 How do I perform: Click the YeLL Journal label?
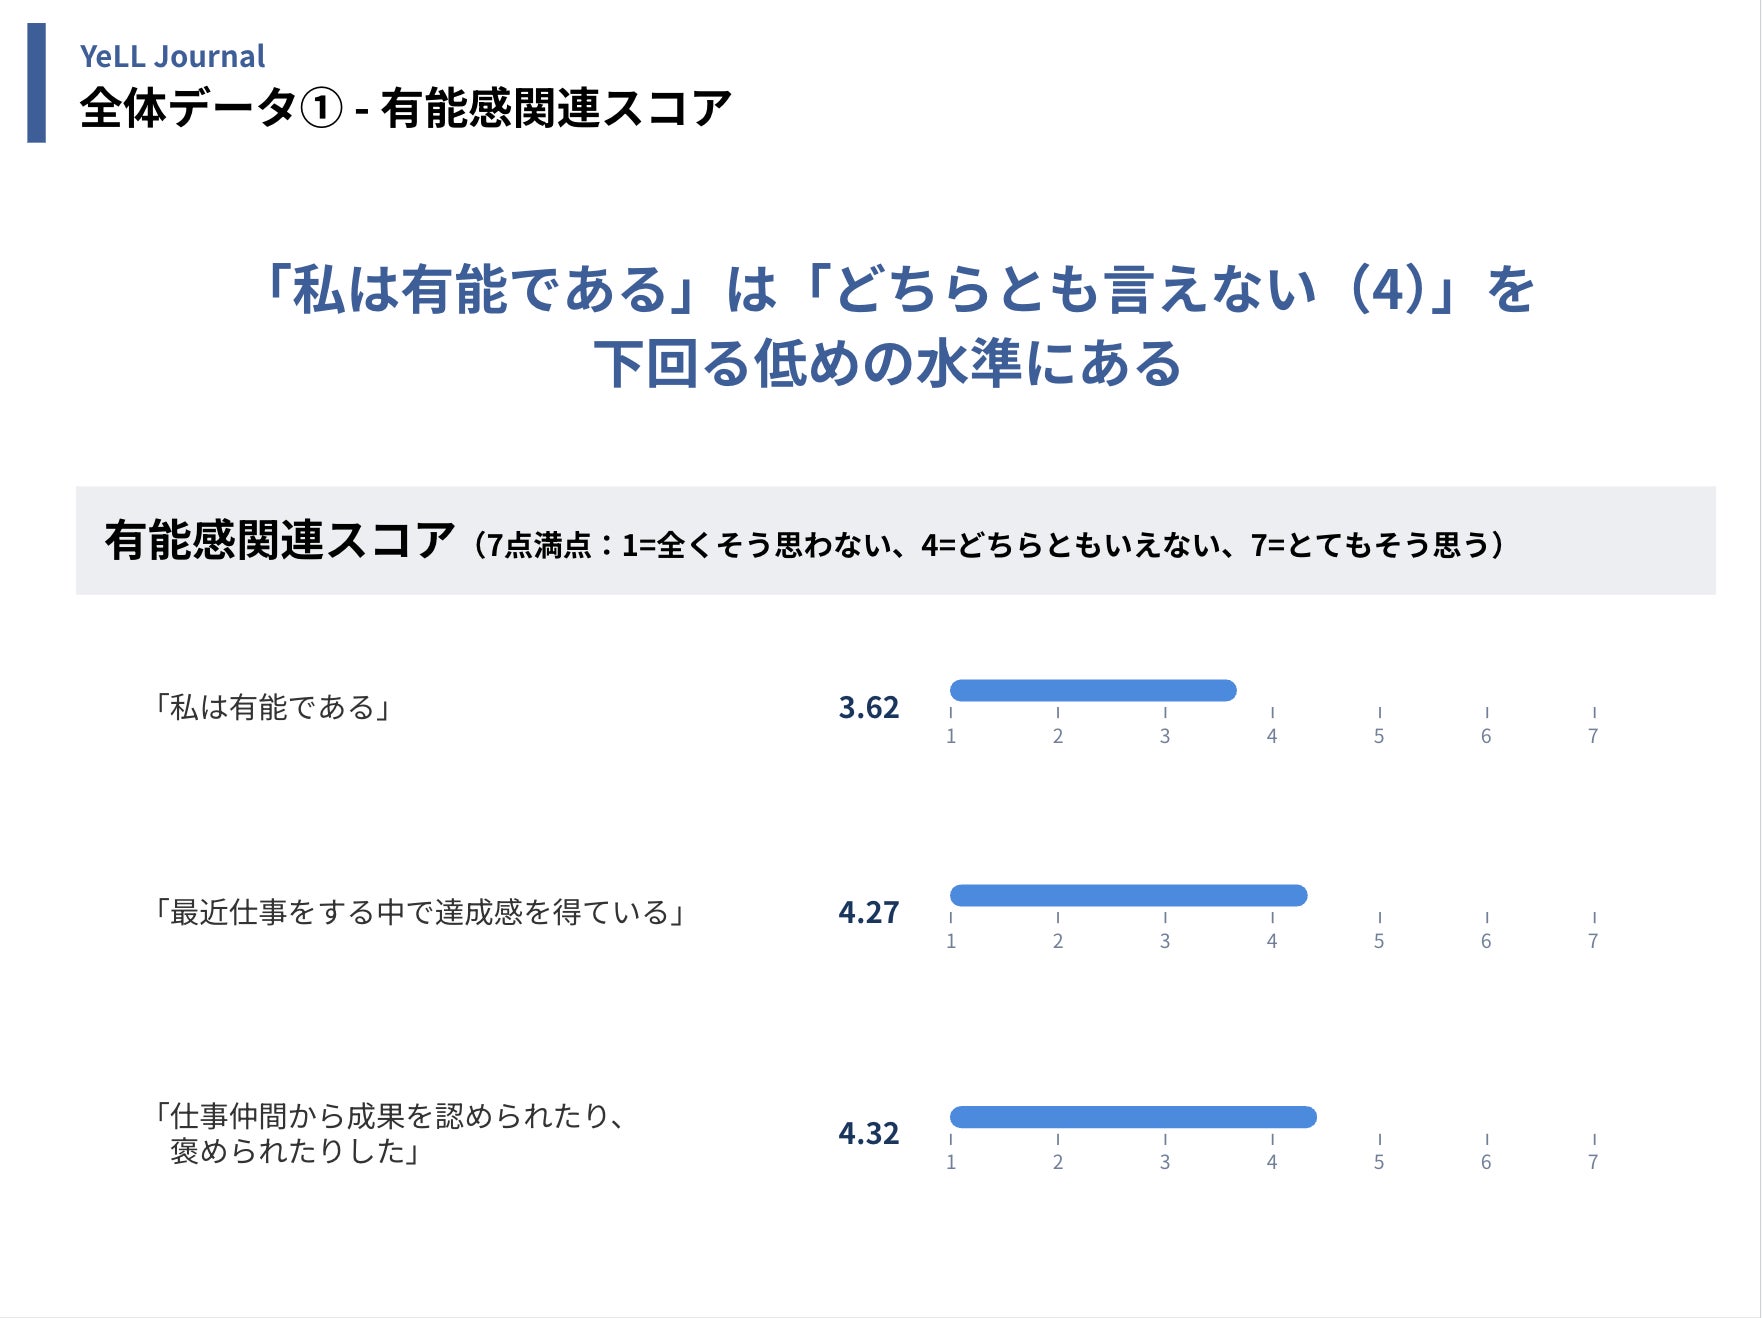pos(172,56)
